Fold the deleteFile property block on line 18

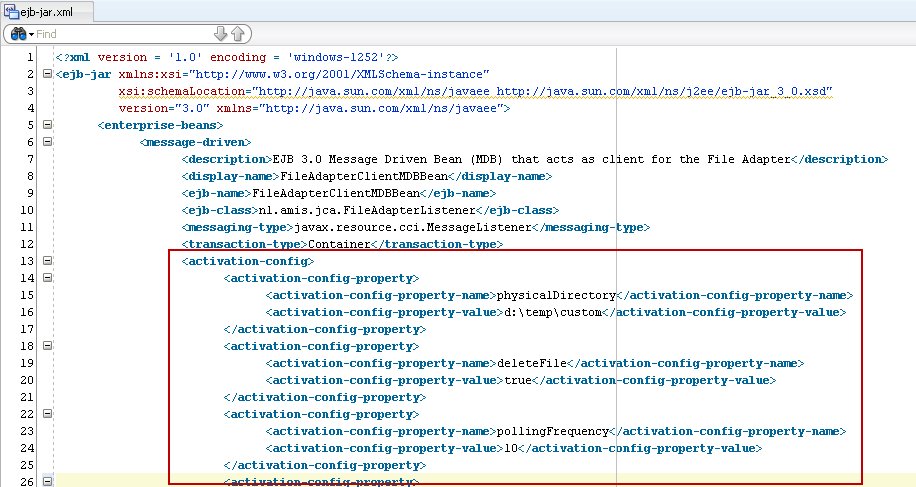[46, 346]
